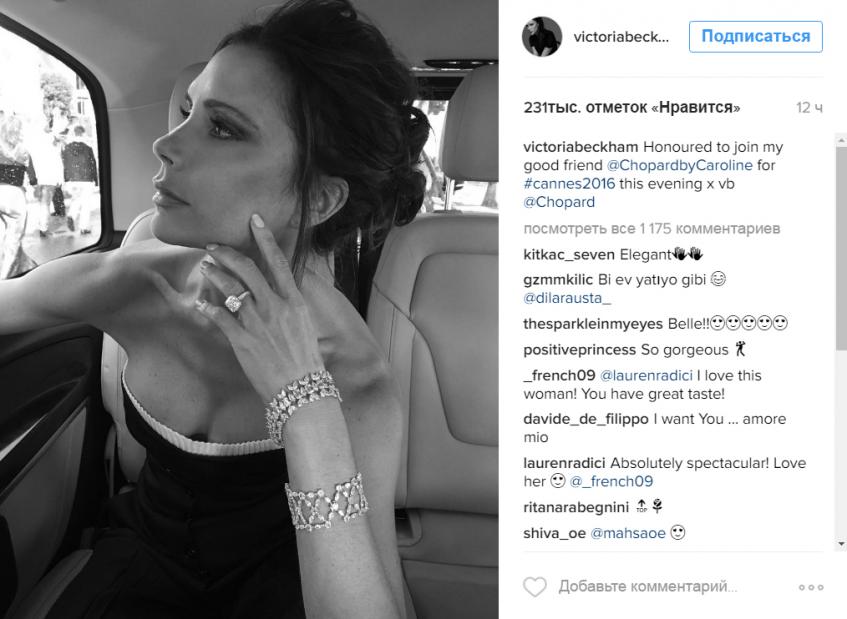Click the 12 ч timestamp
This screenshot has height=619, width=847.
pyautogui.click(x=809, y=107)
